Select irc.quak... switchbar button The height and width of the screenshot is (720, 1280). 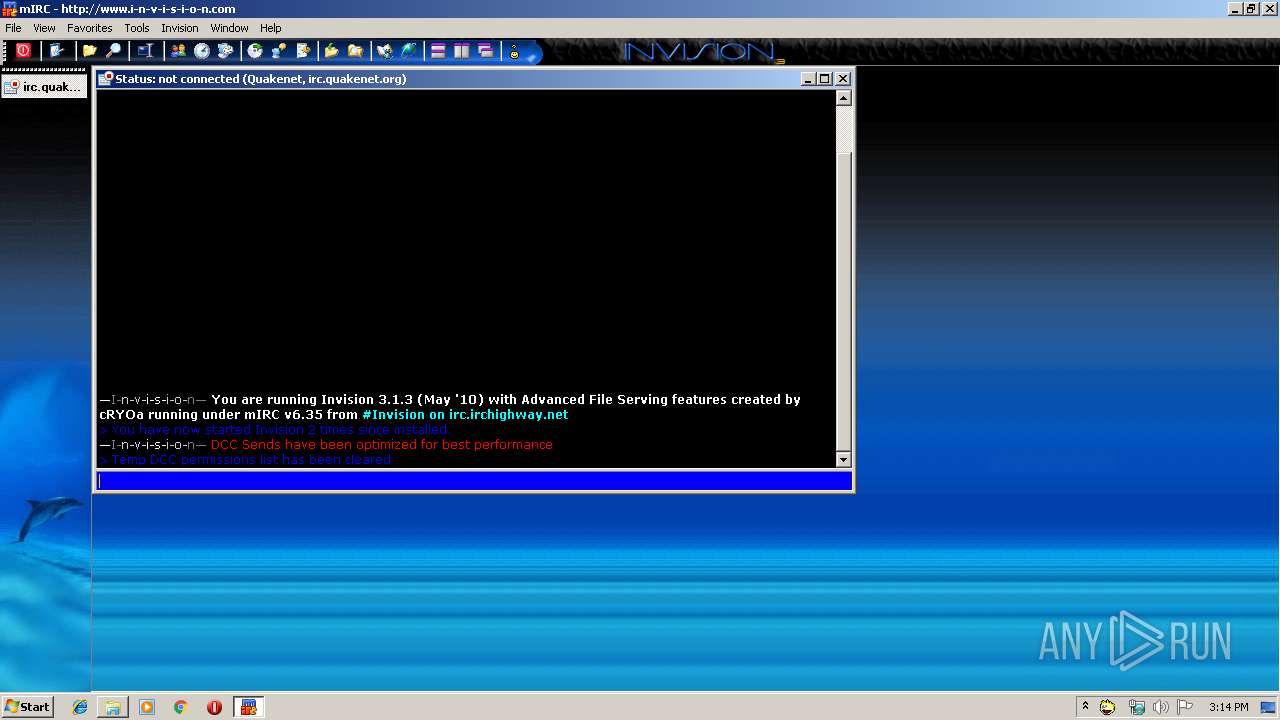point(44,87)
